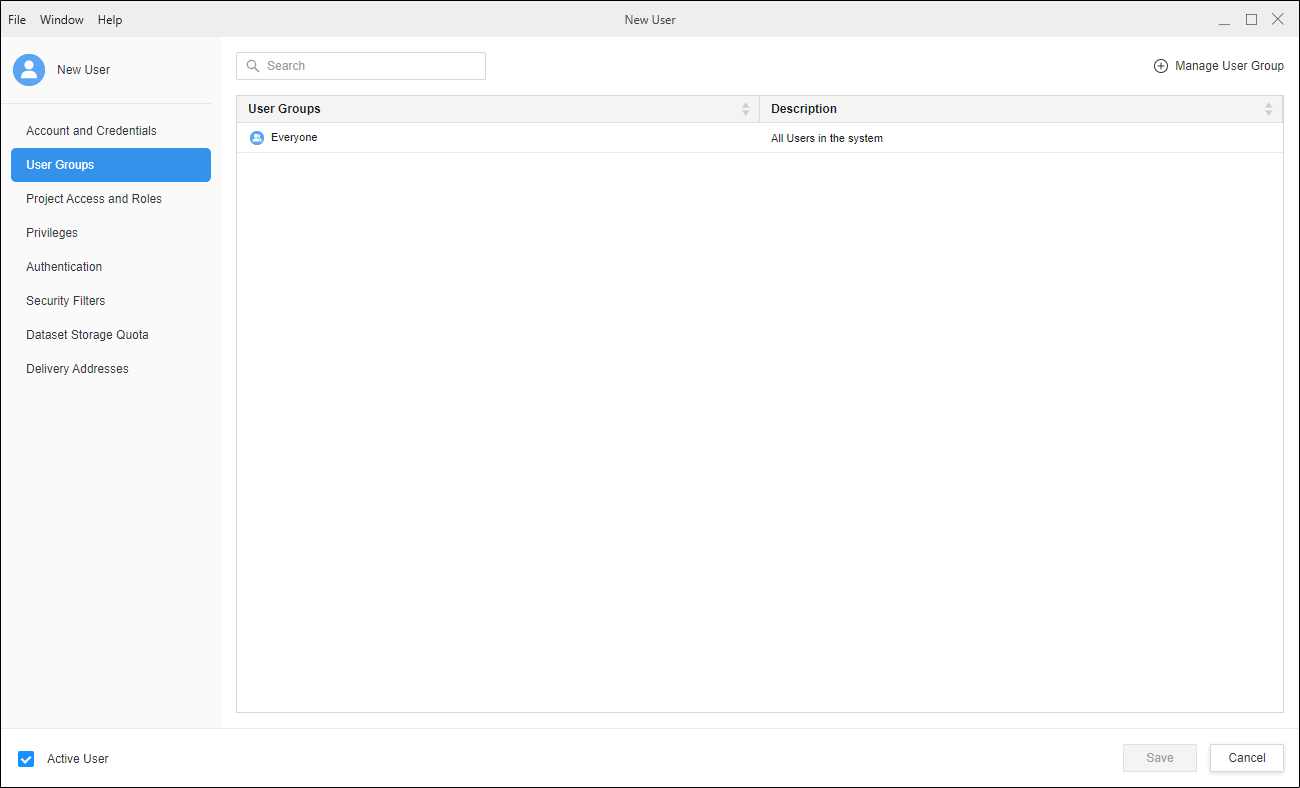1300x788 pixels.
Task: Click the Everyone group icon
Action: click(x=256, y=138)
